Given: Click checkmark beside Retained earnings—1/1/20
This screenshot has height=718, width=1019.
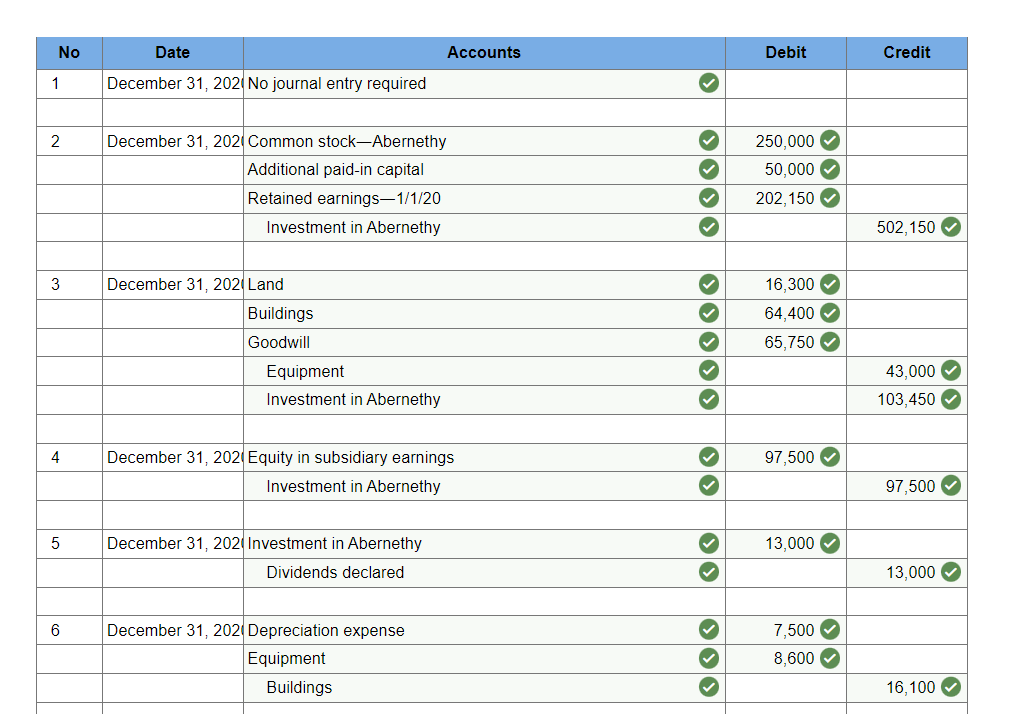Looking at the screenshot, I should [x=708, y=198].
